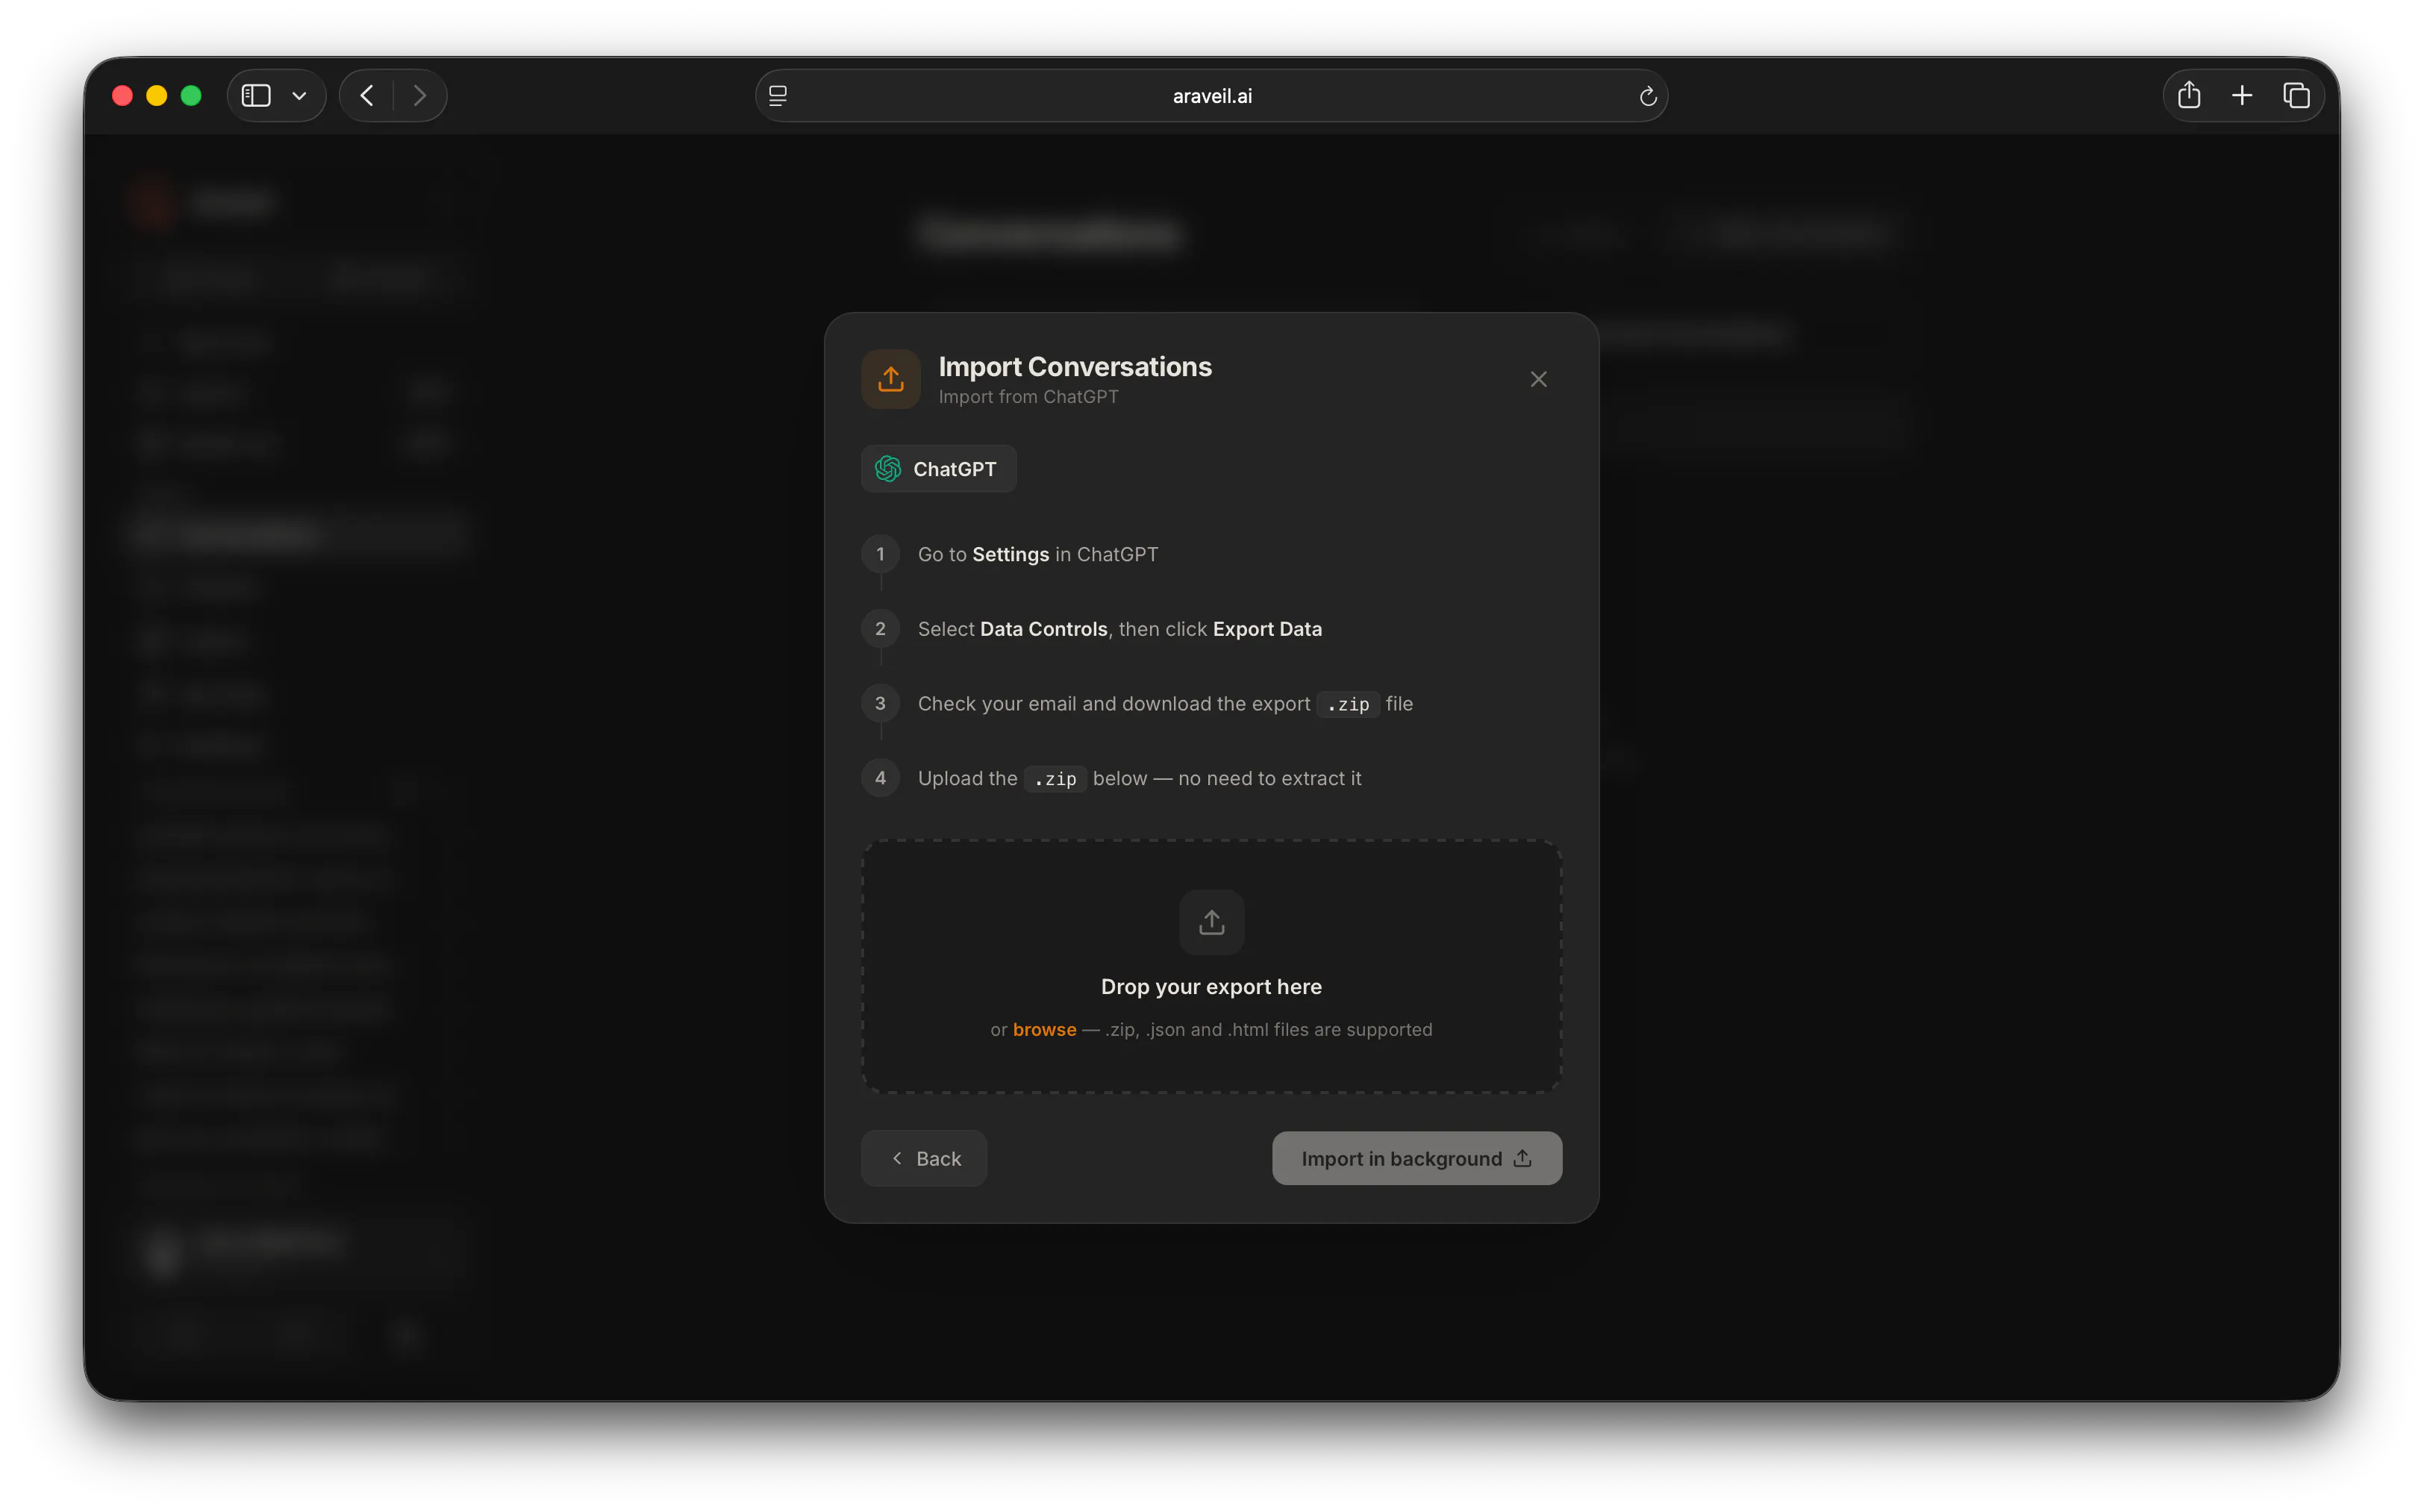Open sidebar options dropdown arrow
2424x1512 pixels.
coord(299,96)
